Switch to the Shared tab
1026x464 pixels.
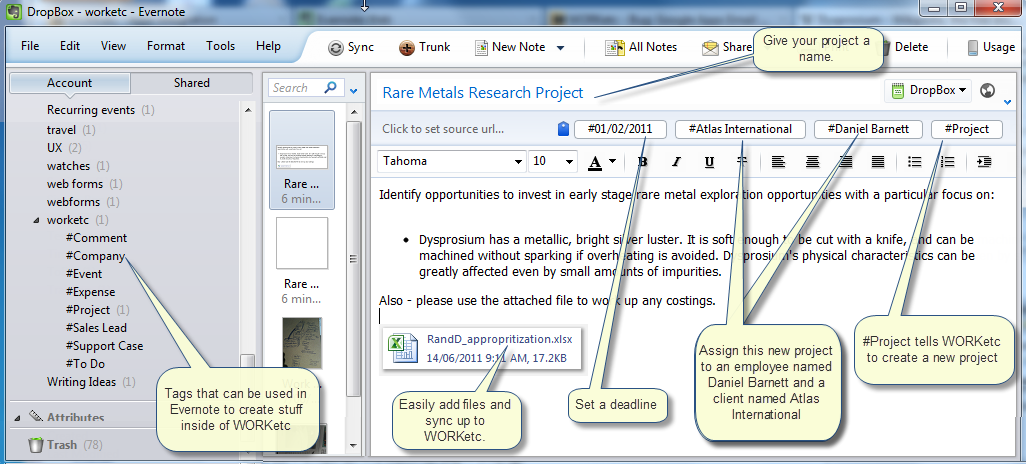click(x=192, y=83)
